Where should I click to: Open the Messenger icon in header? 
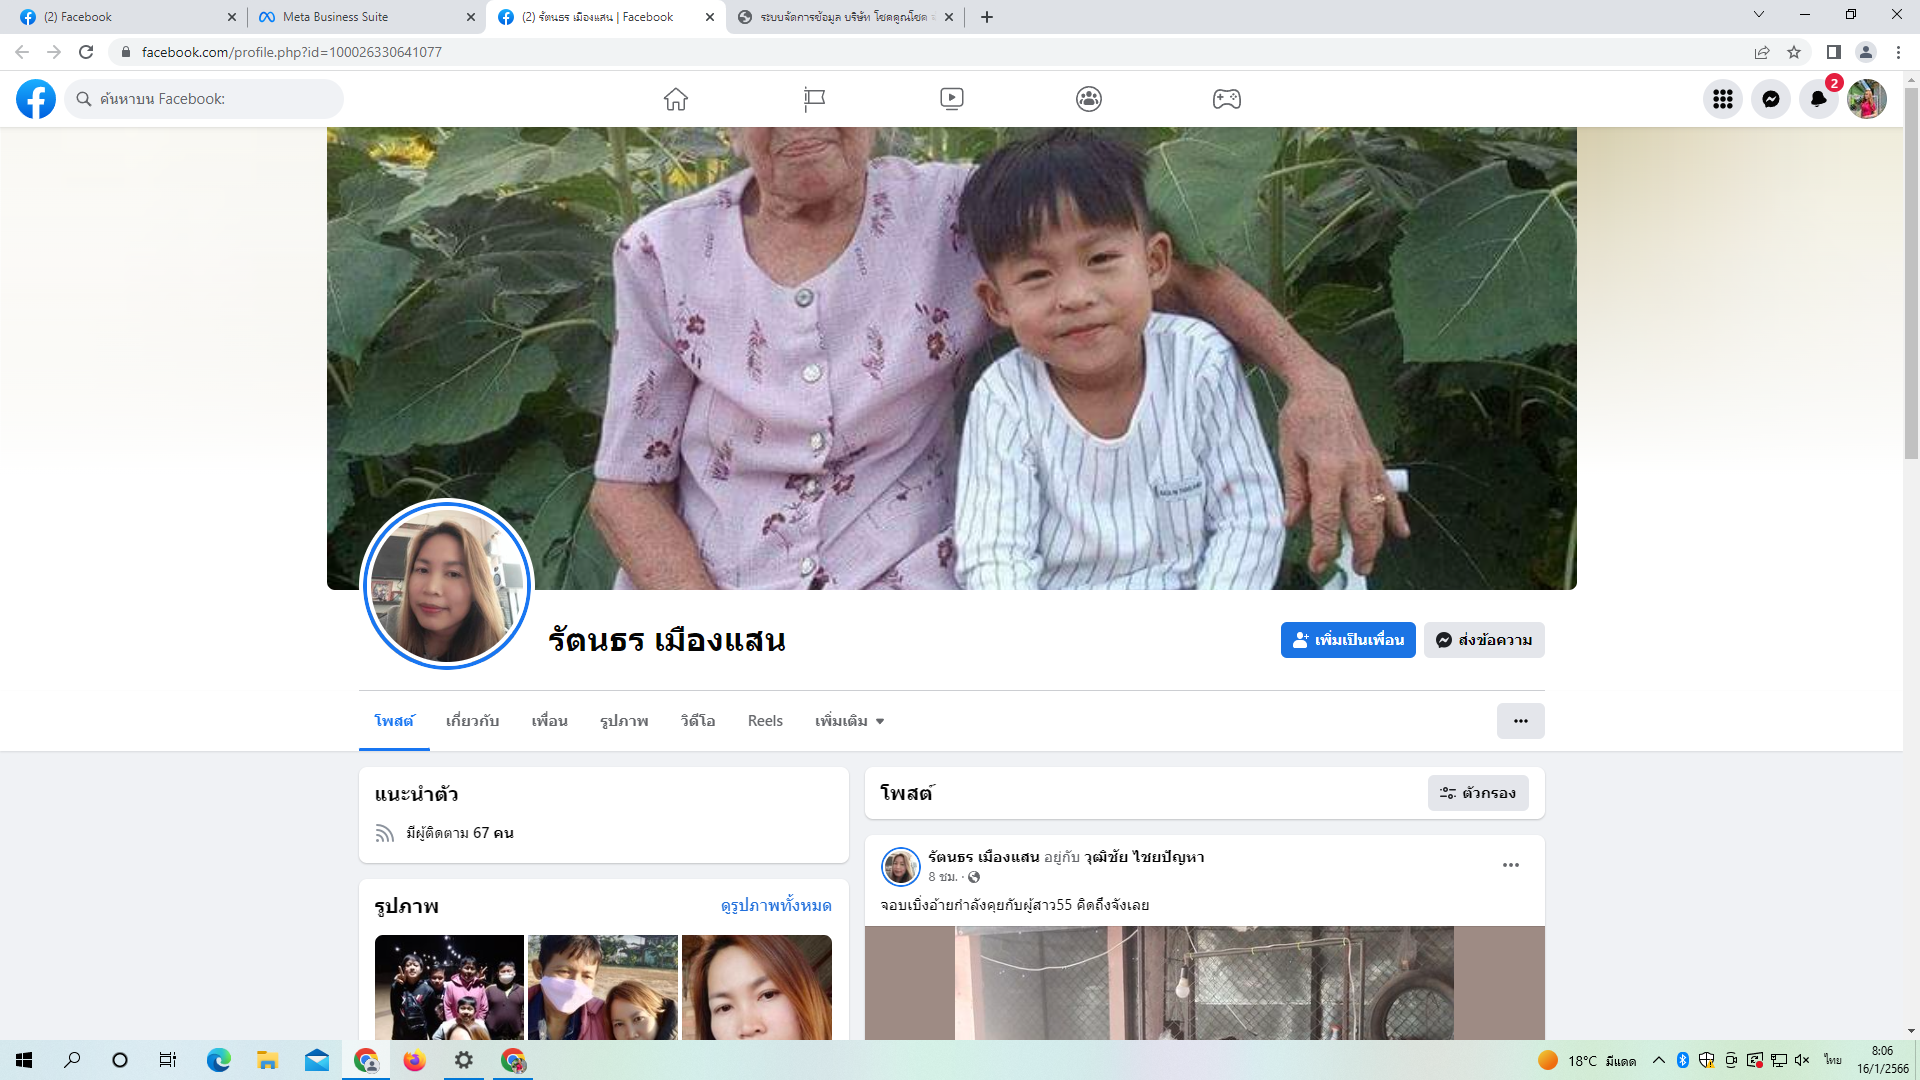1770,99
